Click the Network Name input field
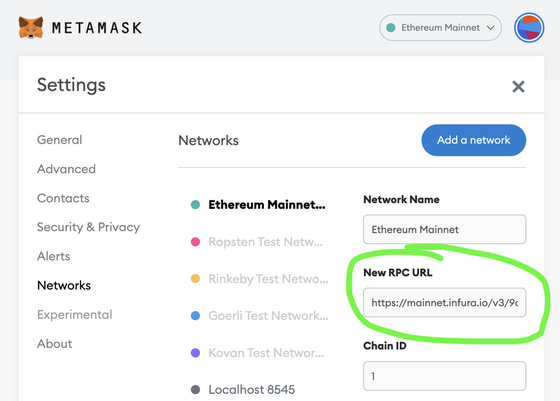Screen dimensions: 560x401 pyautogui.click(x=444, y=229)
